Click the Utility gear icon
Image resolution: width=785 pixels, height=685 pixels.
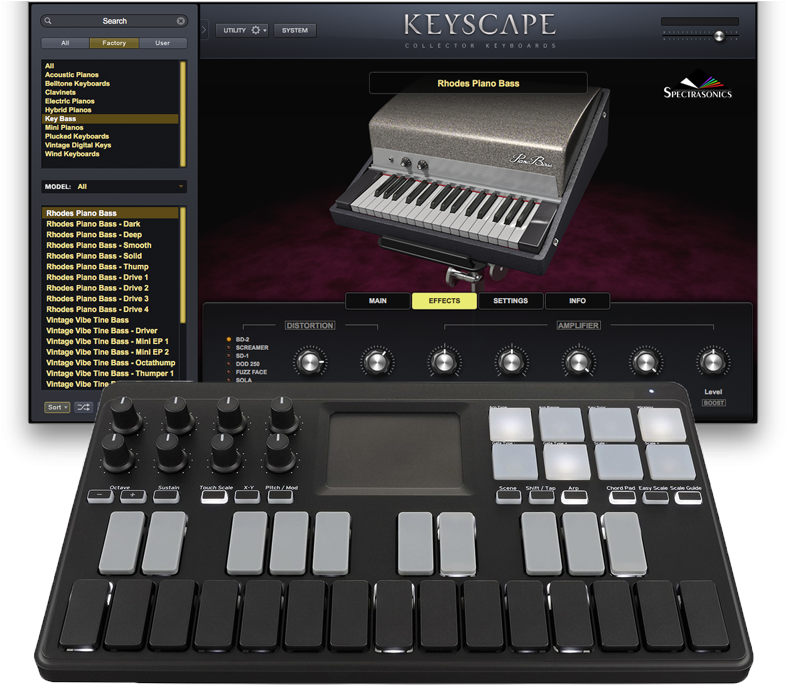256,30
